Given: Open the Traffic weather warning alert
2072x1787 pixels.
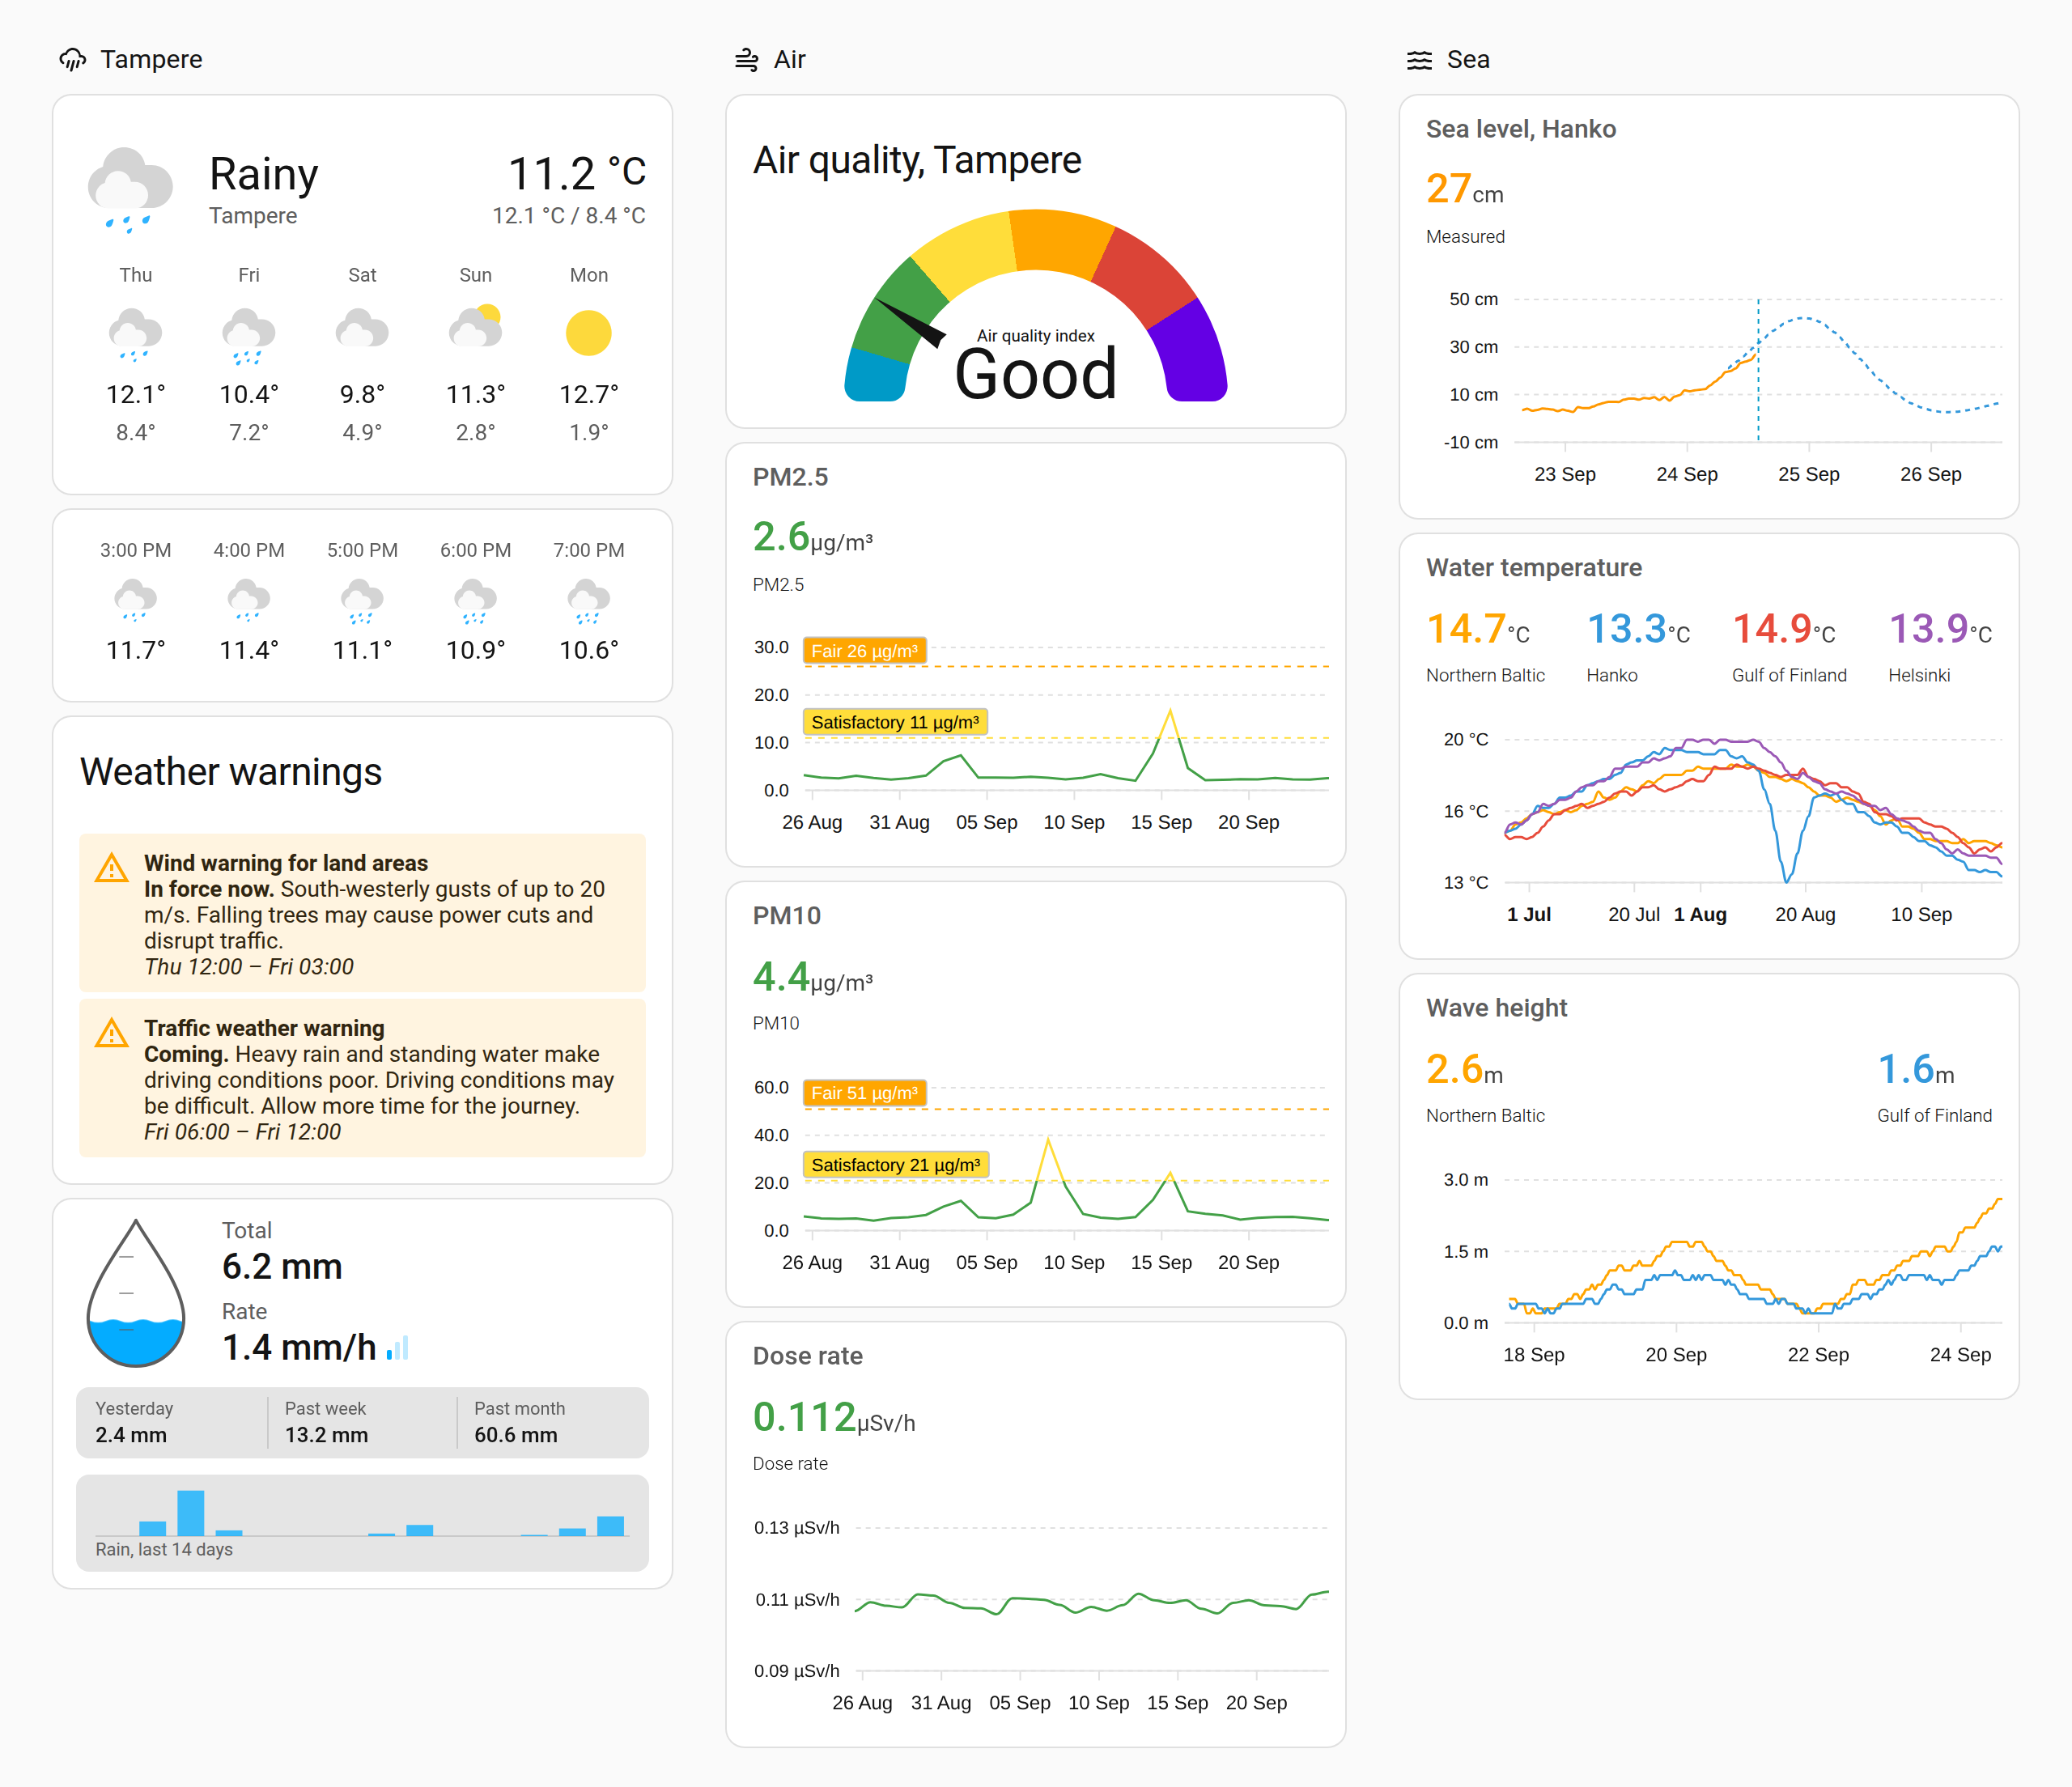Looking at the screenshot, I should coord(362,1078).
